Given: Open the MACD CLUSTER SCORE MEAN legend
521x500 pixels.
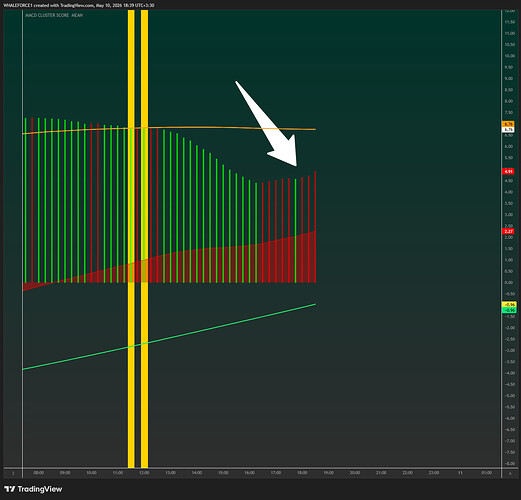Looking at the screenshot, I should click(x=54, y=15).
